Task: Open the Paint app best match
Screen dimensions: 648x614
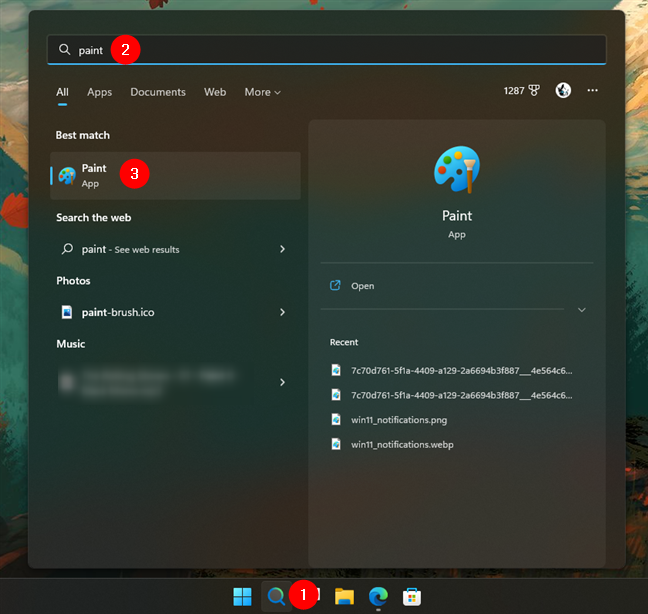Action: 175,176
